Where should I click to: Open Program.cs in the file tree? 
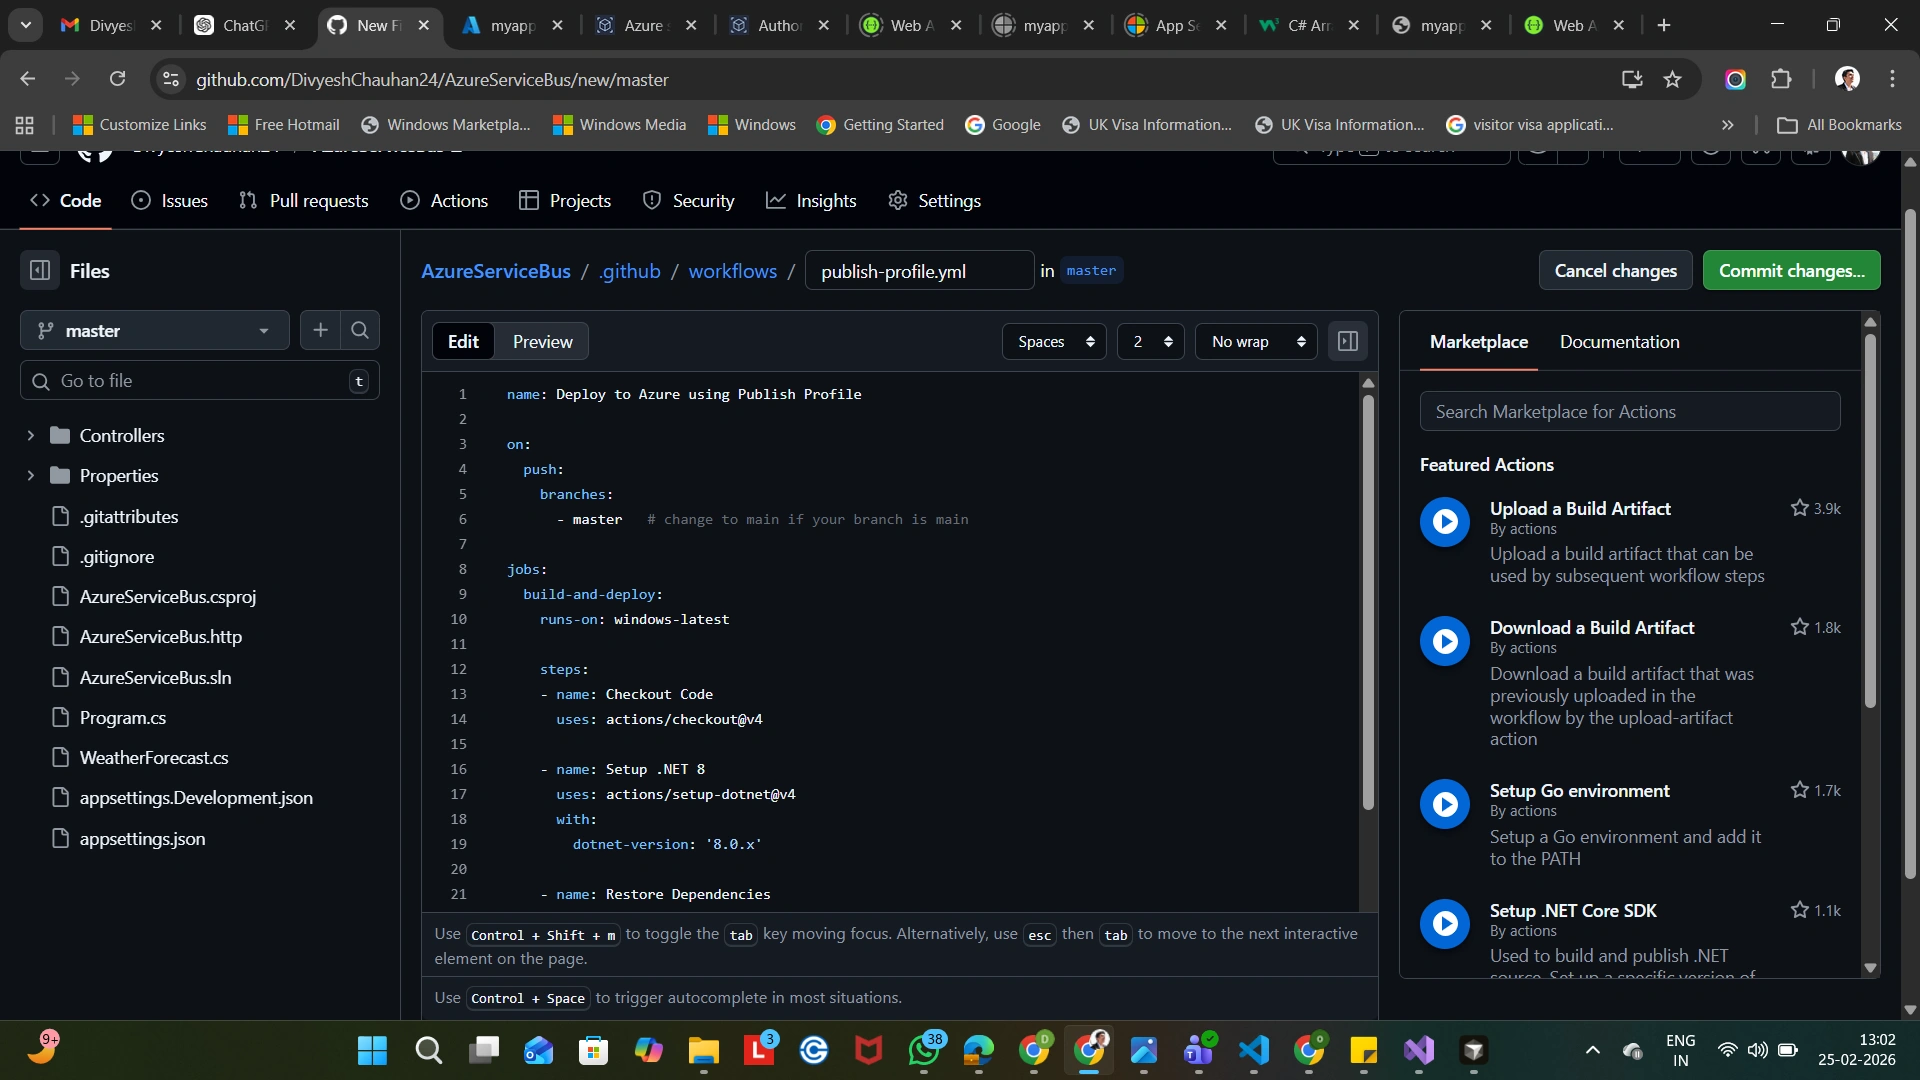click(x=123, y=718)
